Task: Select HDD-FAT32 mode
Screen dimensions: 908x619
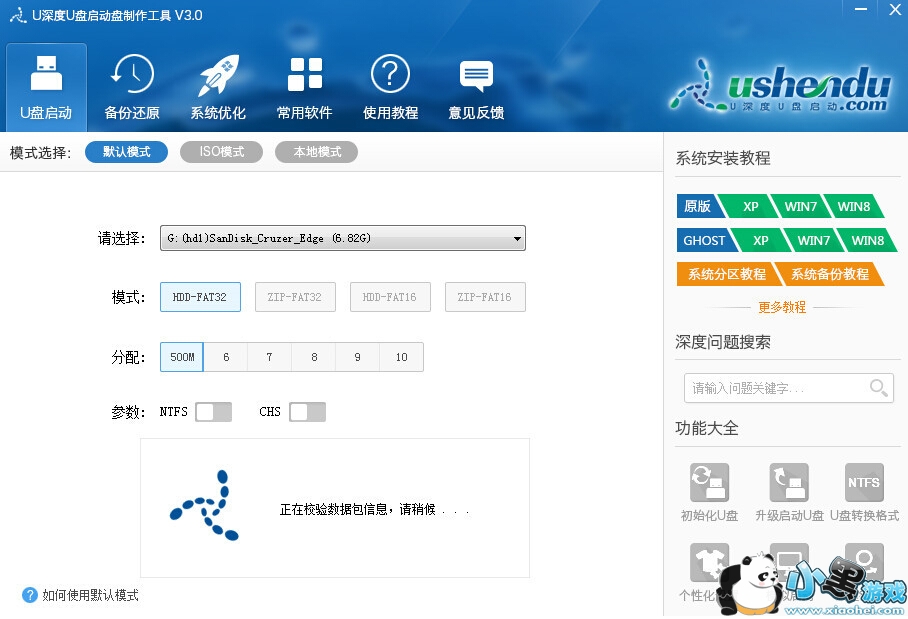Action: click(x=200, y=297)
